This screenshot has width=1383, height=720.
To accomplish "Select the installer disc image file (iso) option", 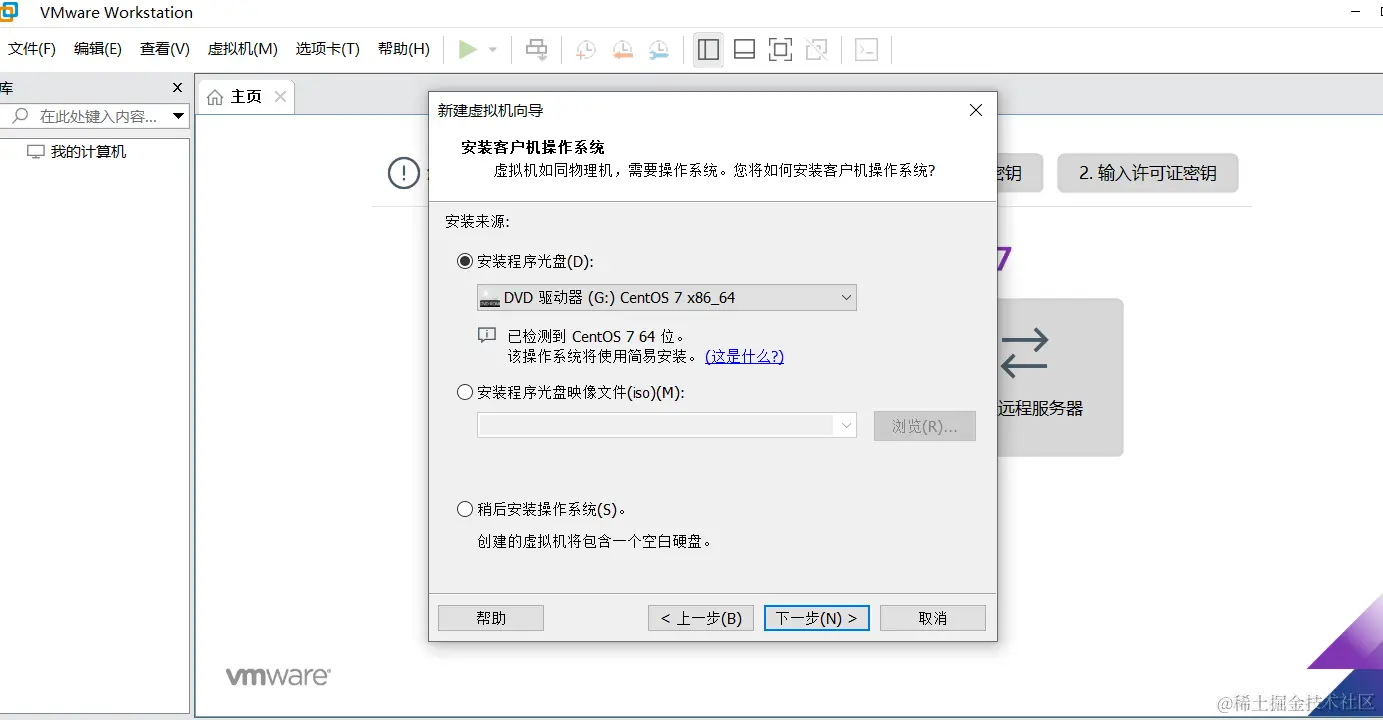I will pos(465,393).
